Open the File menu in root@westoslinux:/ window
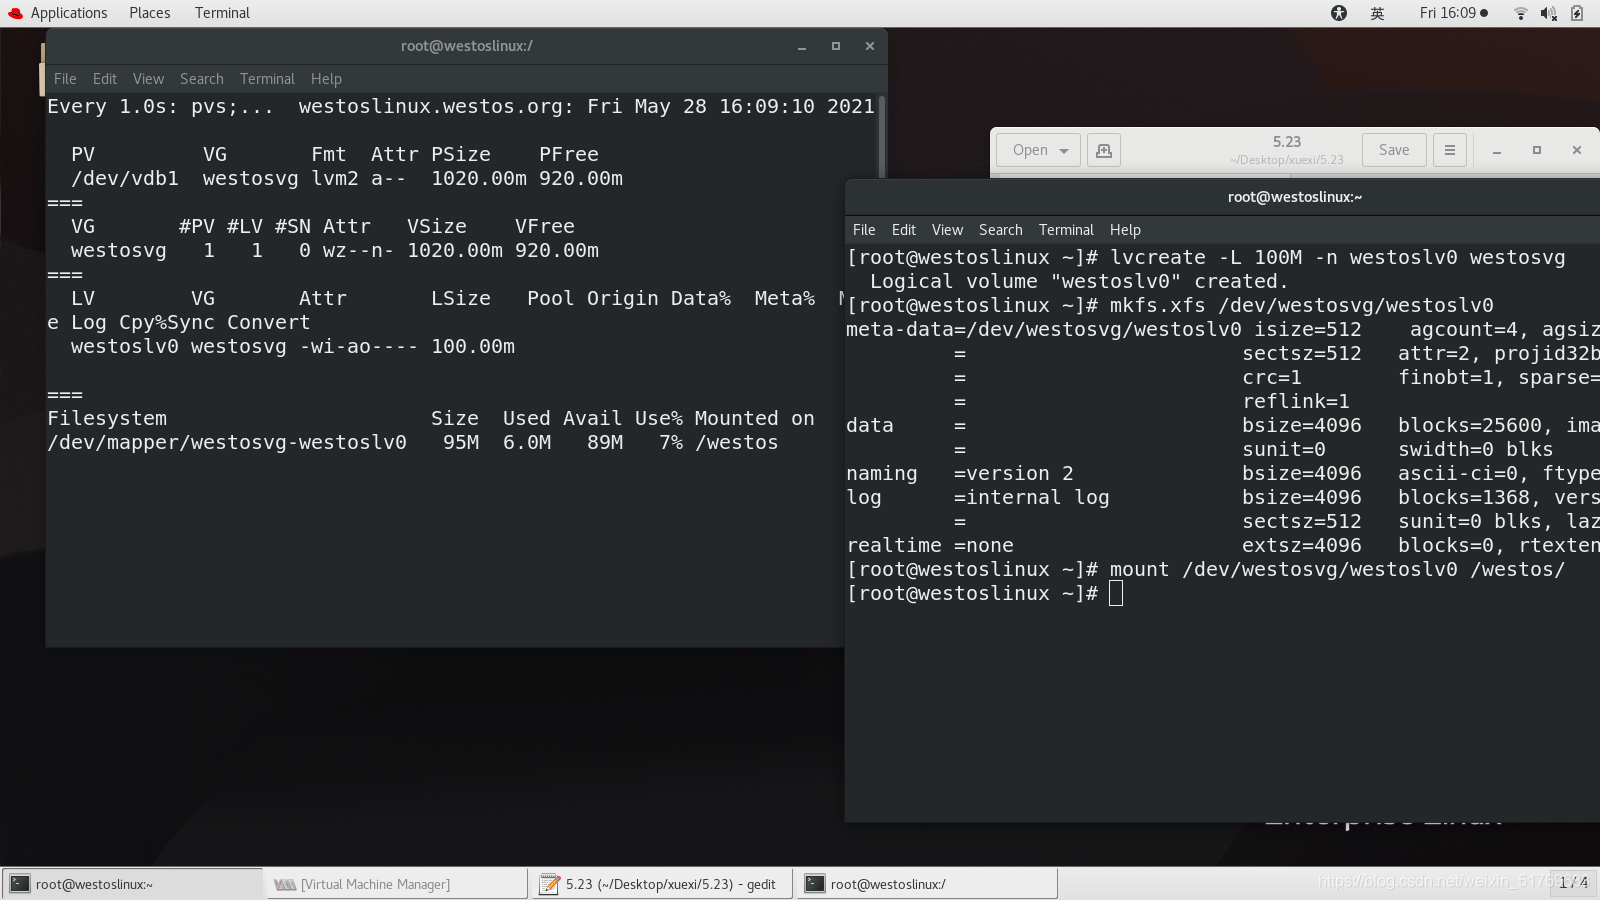 pyautogui.click(x=65, y=78)
